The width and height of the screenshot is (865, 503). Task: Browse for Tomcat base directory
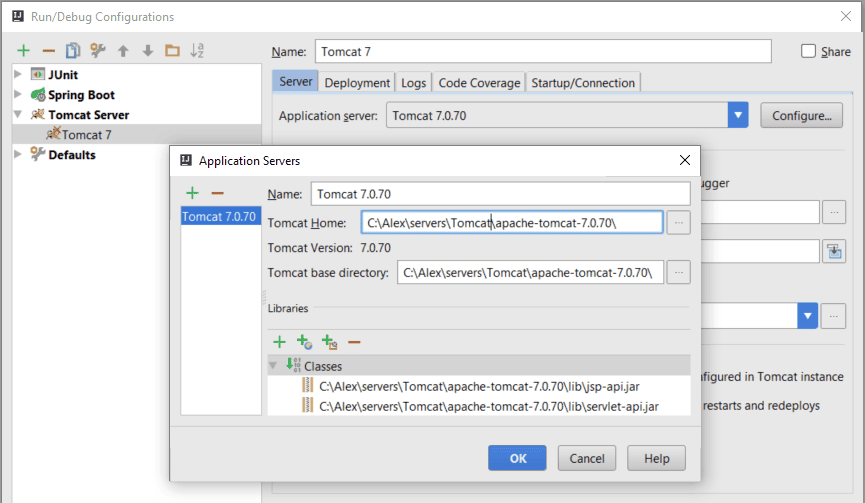679,272
